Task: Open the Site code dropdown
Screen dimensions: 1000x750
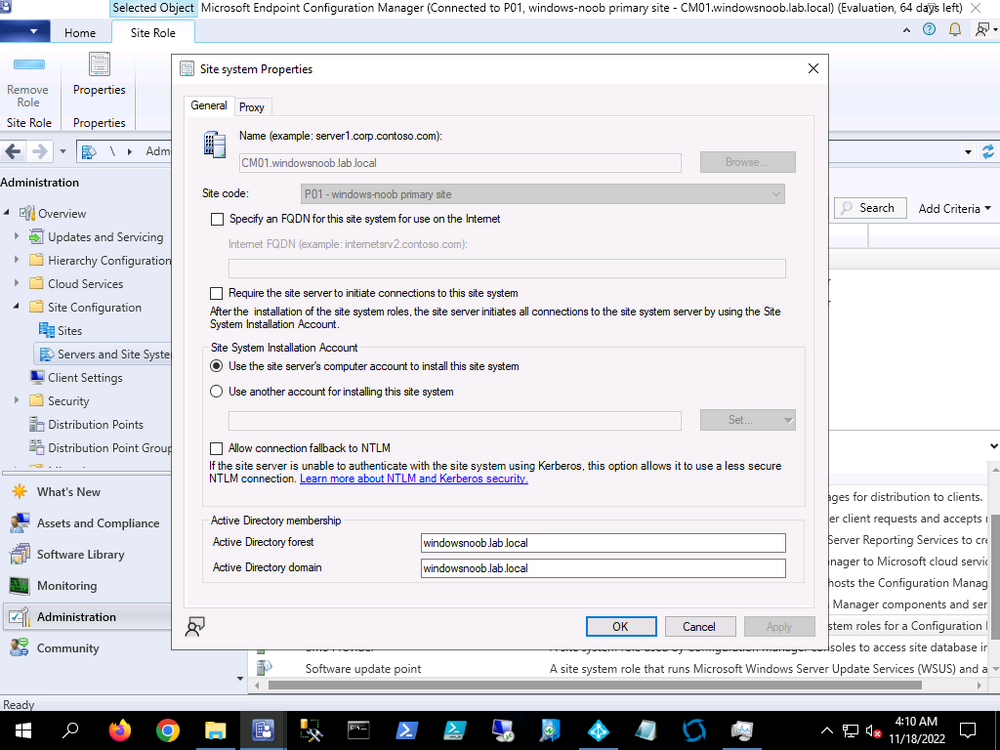Action: coord(543,194)
